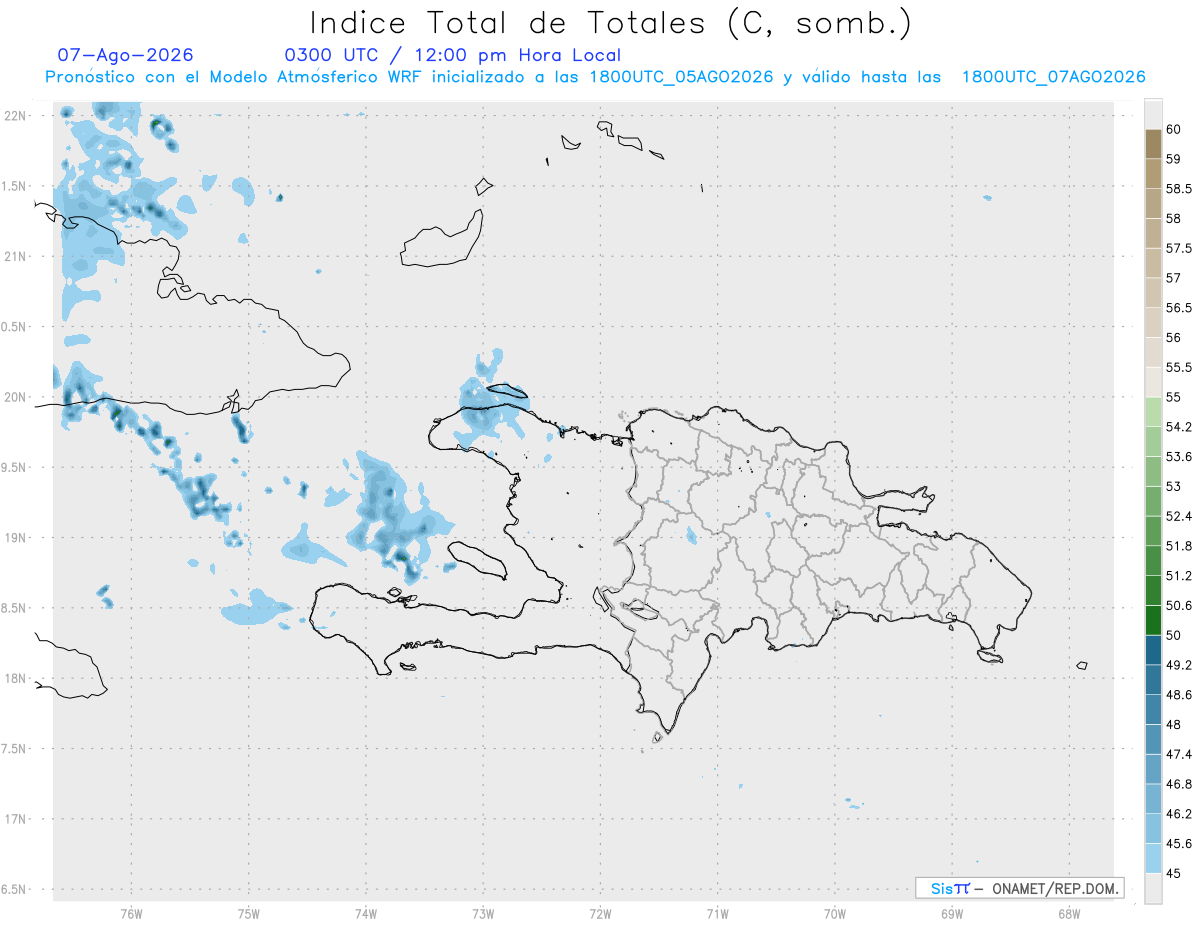Click the colorbar value '60'

(x=1173, y=129)
